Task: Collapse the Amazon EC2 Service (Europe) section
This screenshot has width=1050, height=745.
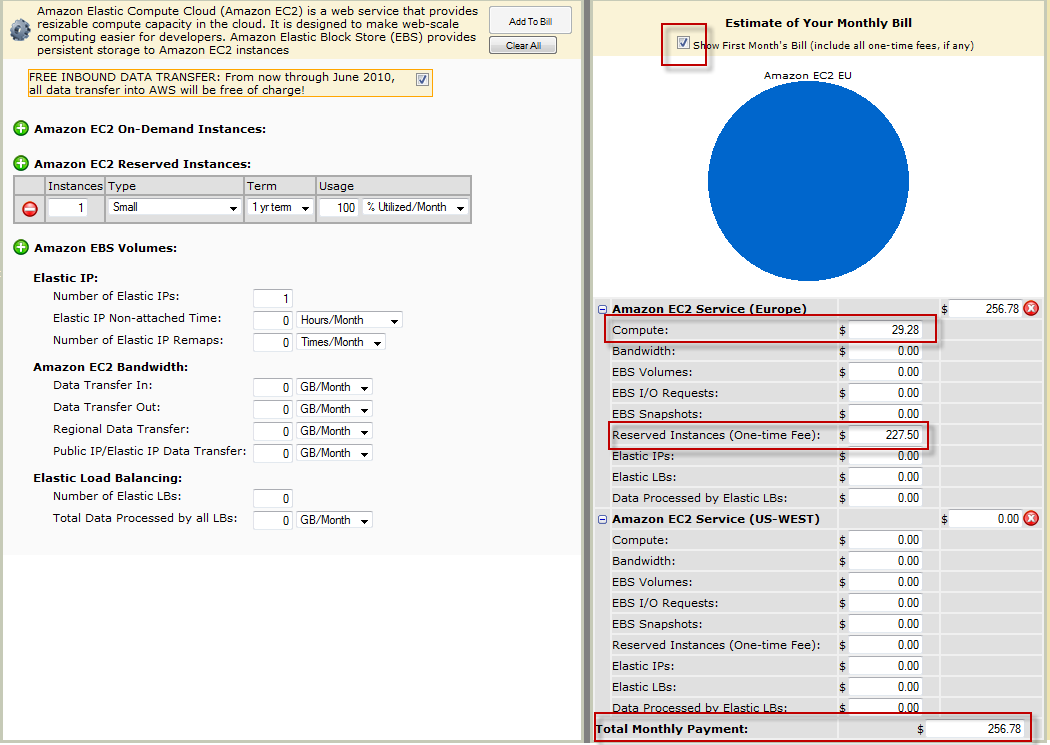Action: [x=602, y=309]
